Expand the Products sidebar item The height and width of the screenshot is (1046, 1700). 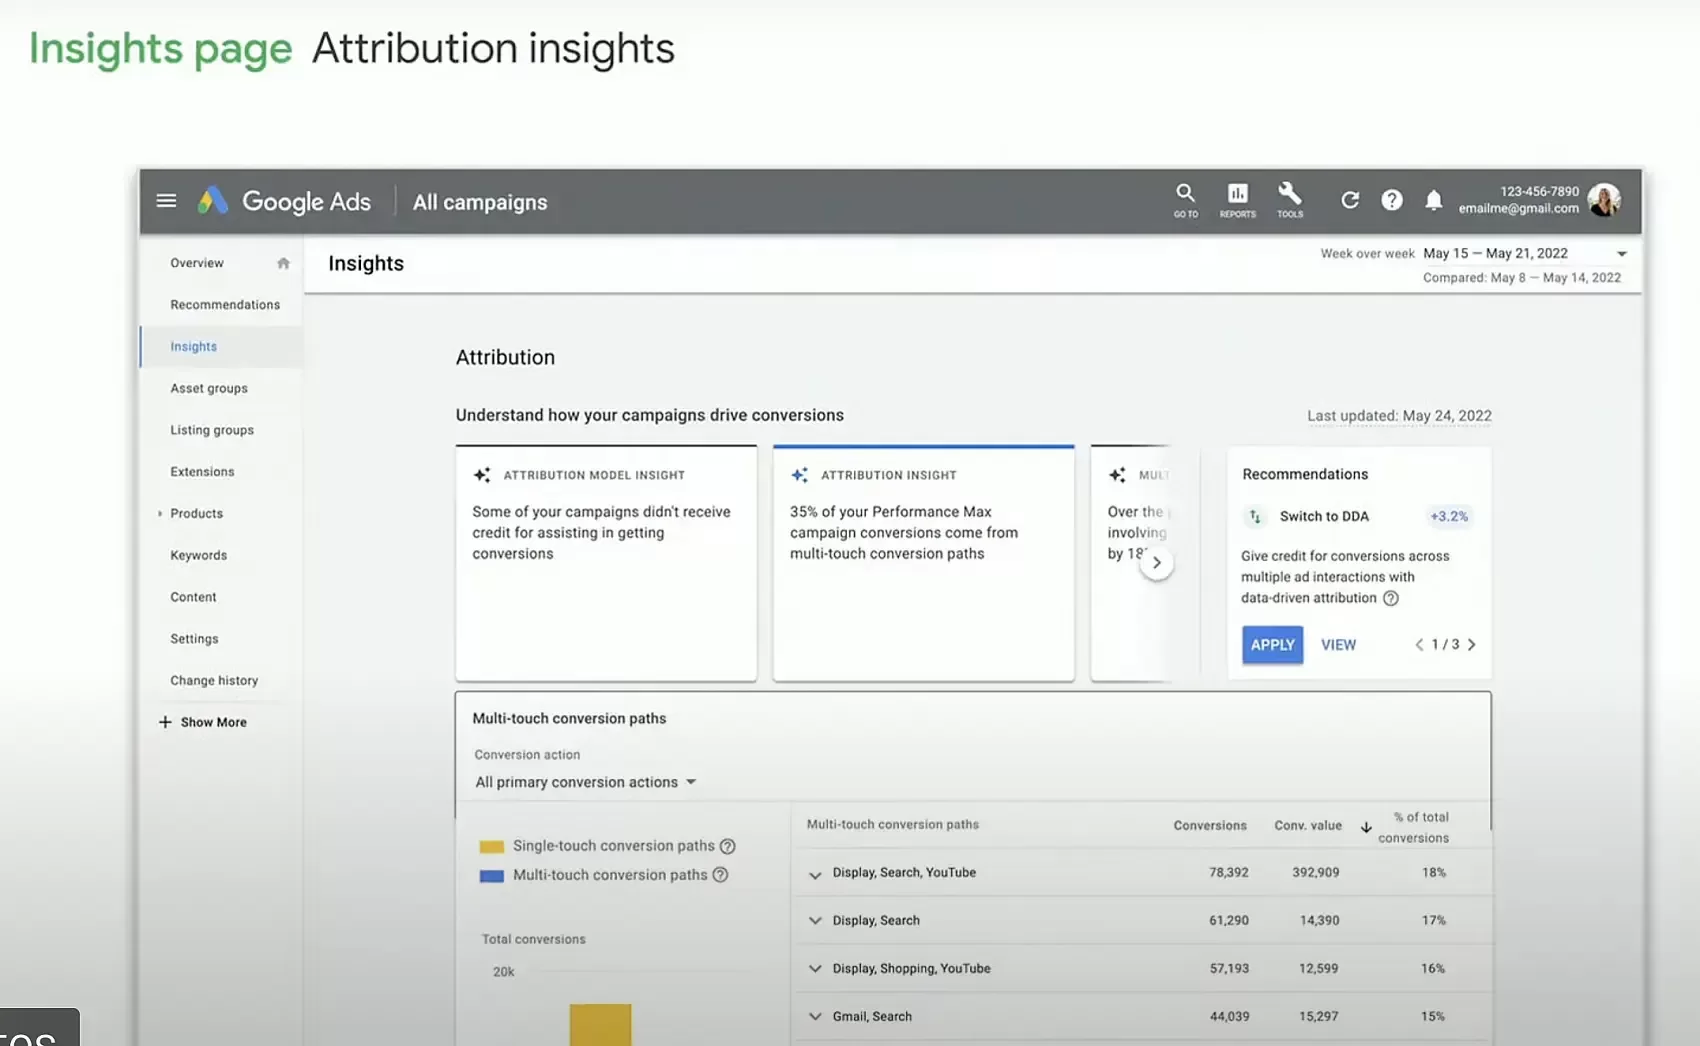(160, 513)
